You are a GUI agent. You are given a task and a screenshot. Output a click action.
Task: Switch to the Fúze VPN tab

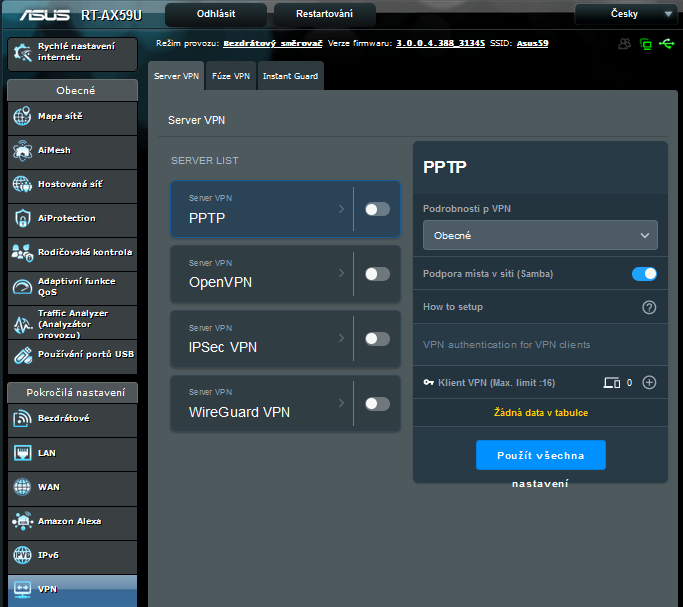click(231, 76)
